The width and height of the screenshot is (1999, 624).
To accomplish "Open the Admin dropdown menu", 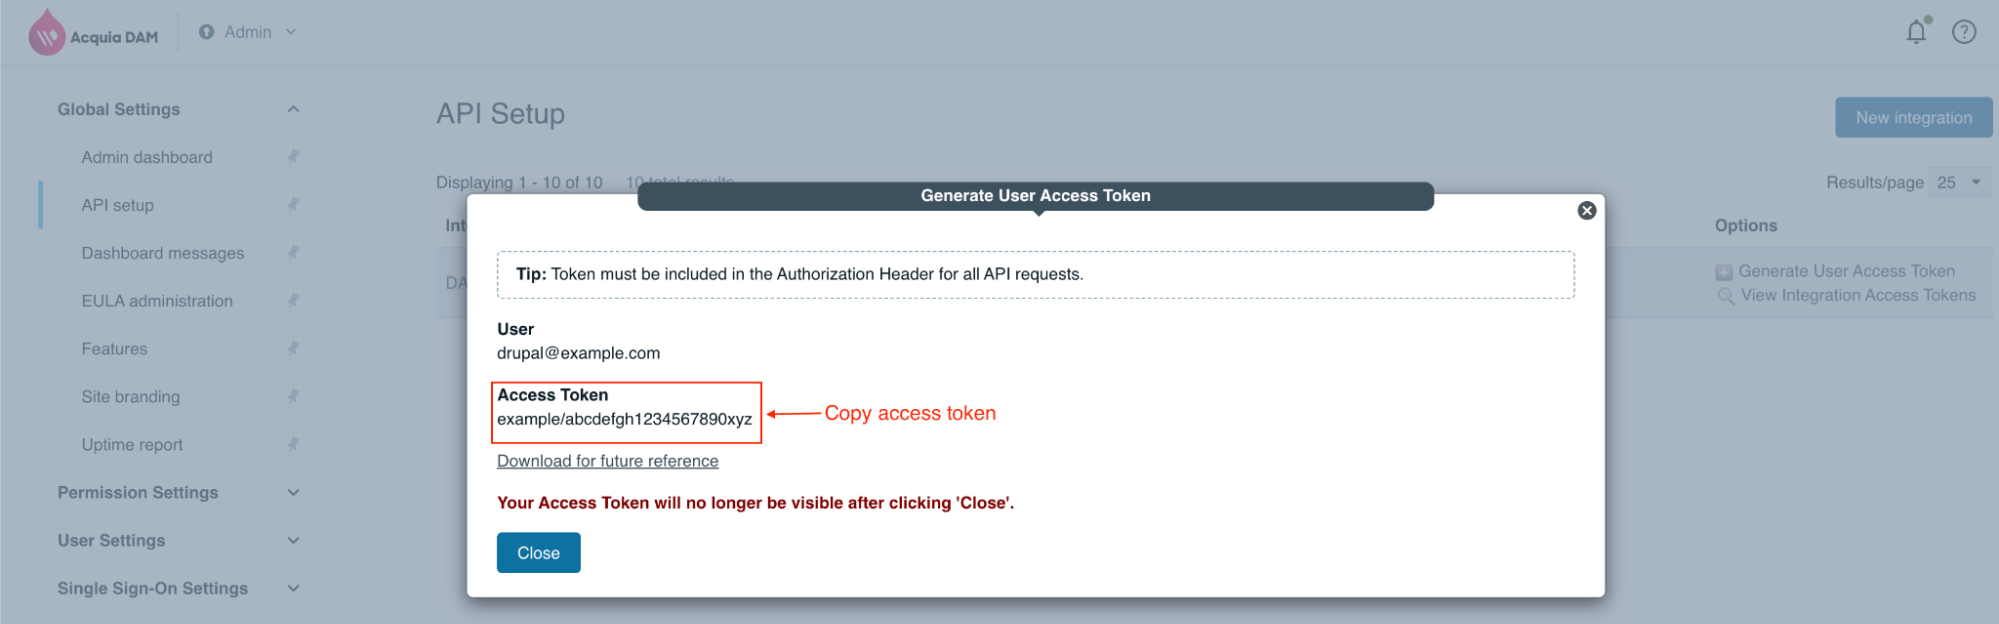I will point(248,32).
